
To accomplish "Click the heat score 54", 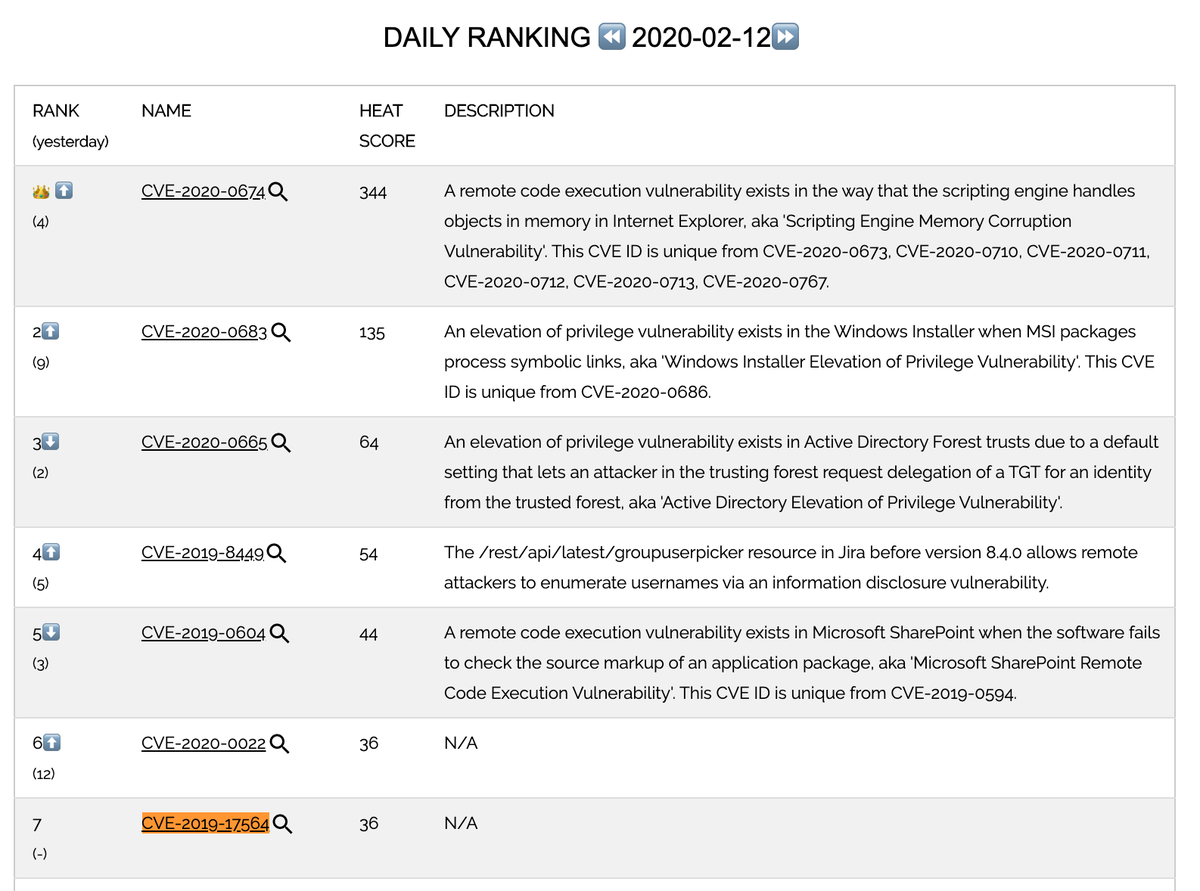I will click(x=369, y=553).
